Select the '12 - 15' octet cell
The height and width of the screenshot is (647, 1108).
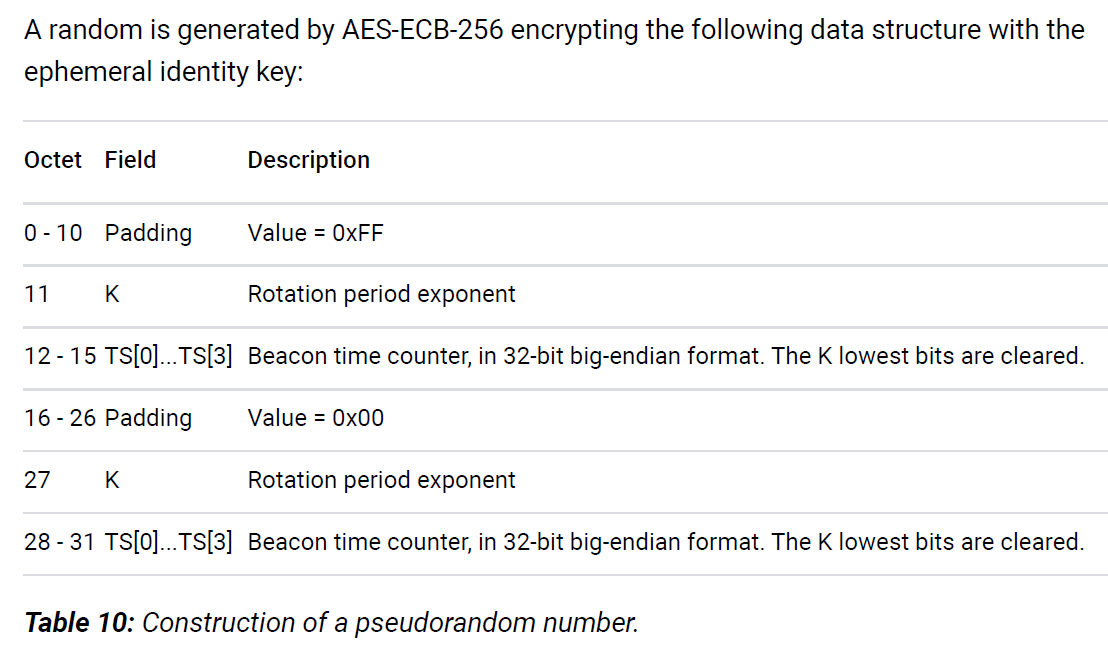(x=60, y=356)
